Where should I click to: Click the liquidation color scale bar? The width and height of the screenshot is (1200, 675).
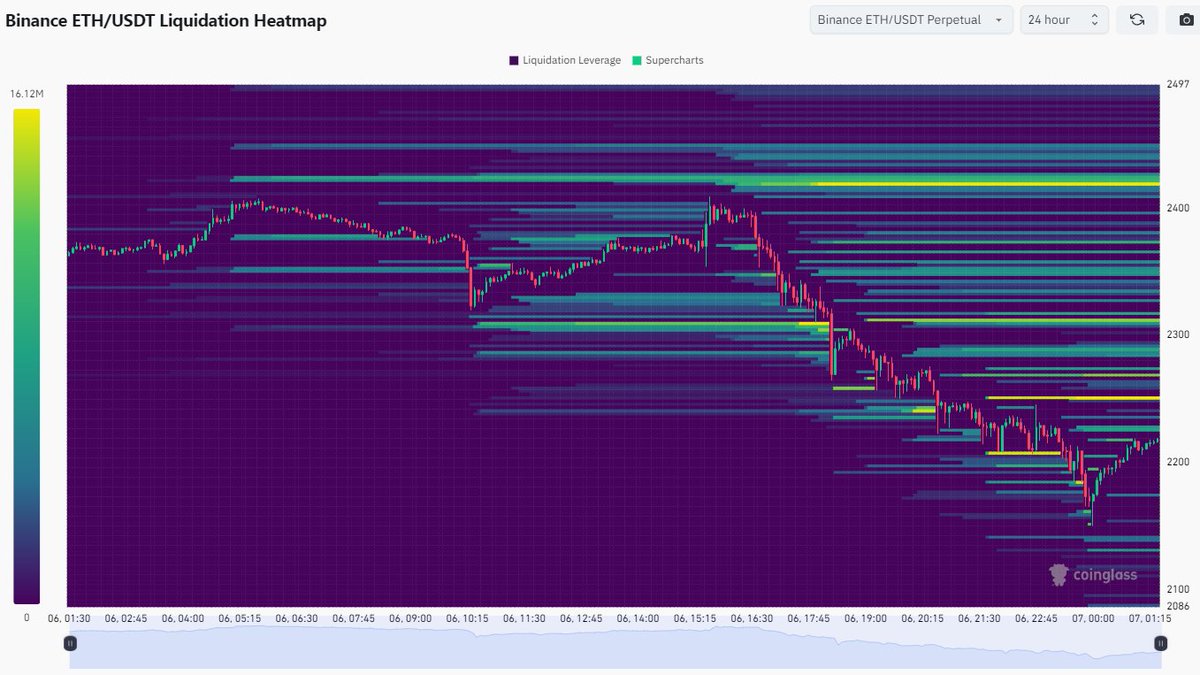pyautogui.click(x=27, y=356)
